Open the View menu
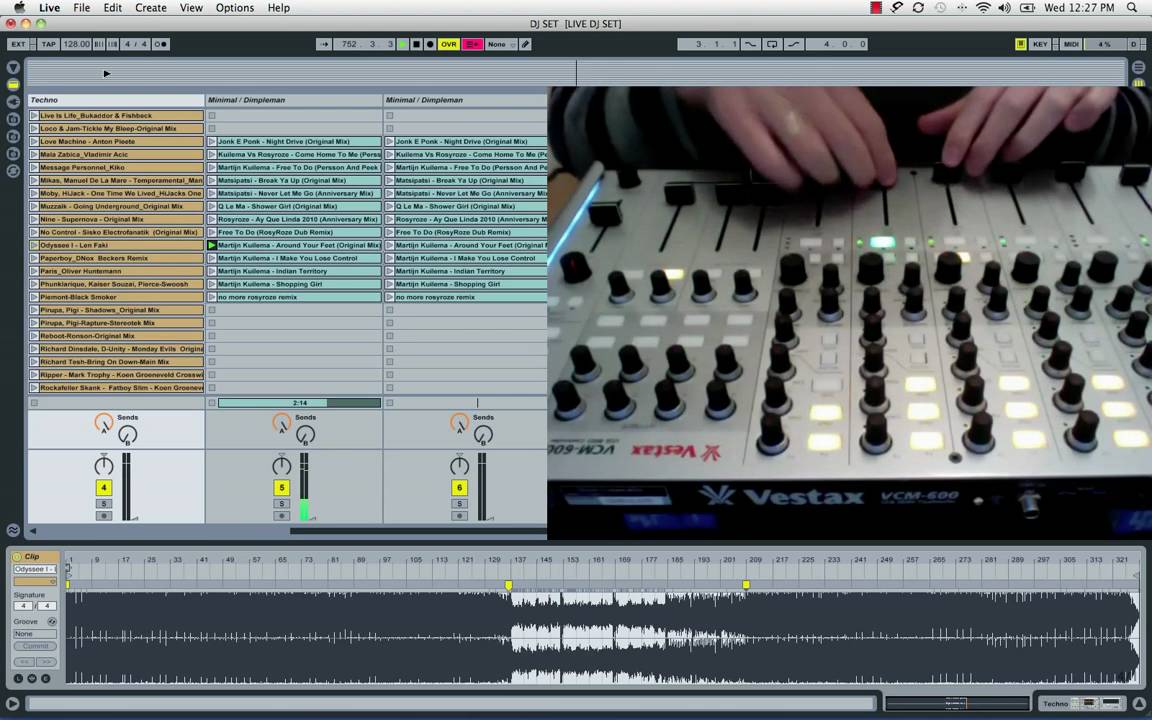Viewport: 1152px width, 720px height. (x=191, y=7)
